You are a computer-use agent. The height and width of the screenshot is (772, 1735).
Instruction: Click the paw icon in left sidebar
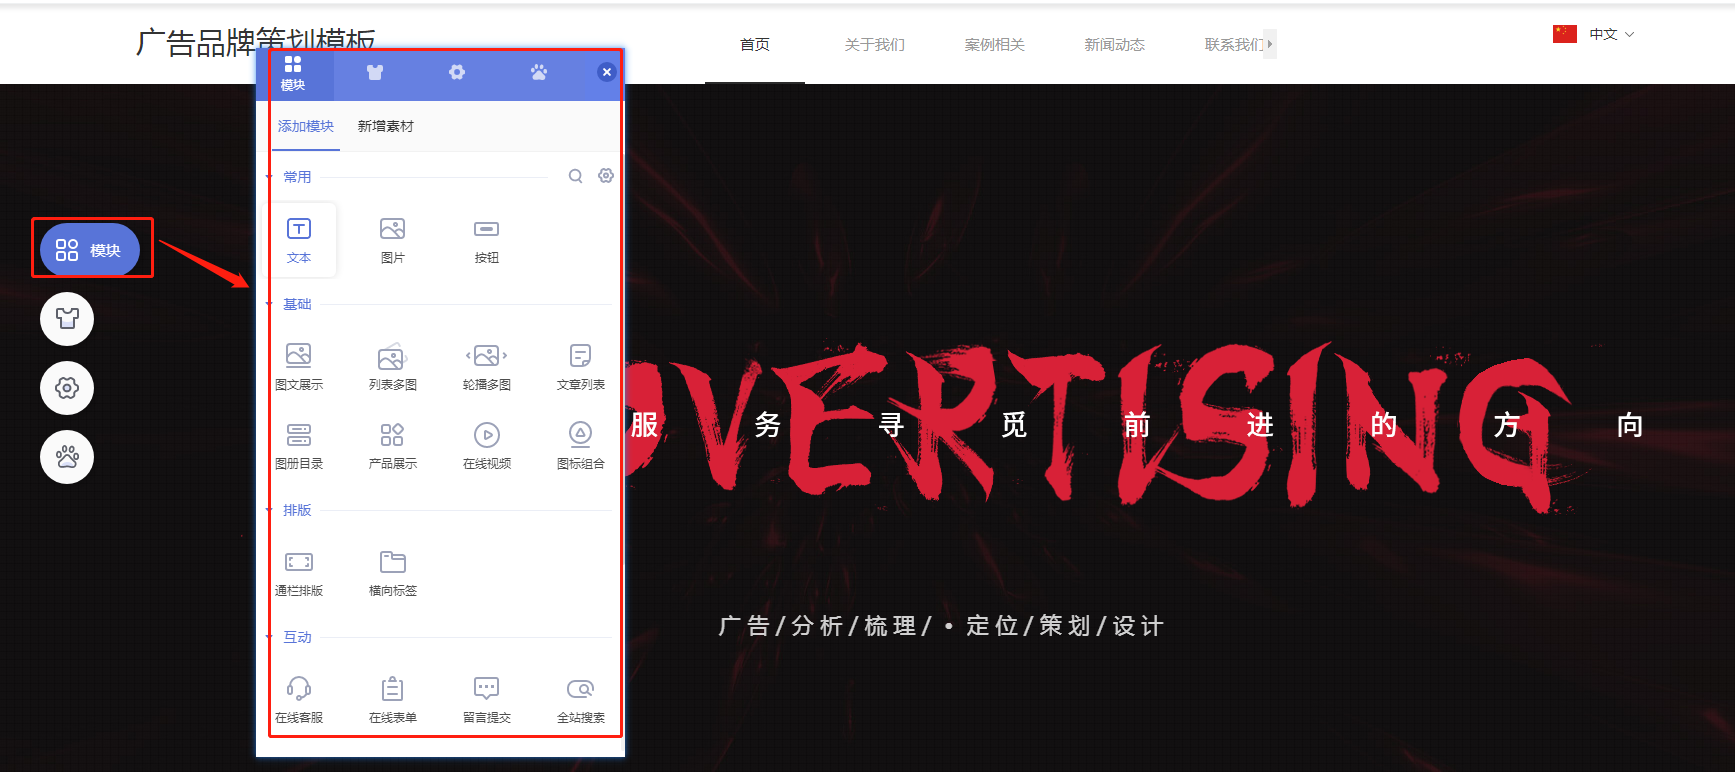tap(67, 457)
